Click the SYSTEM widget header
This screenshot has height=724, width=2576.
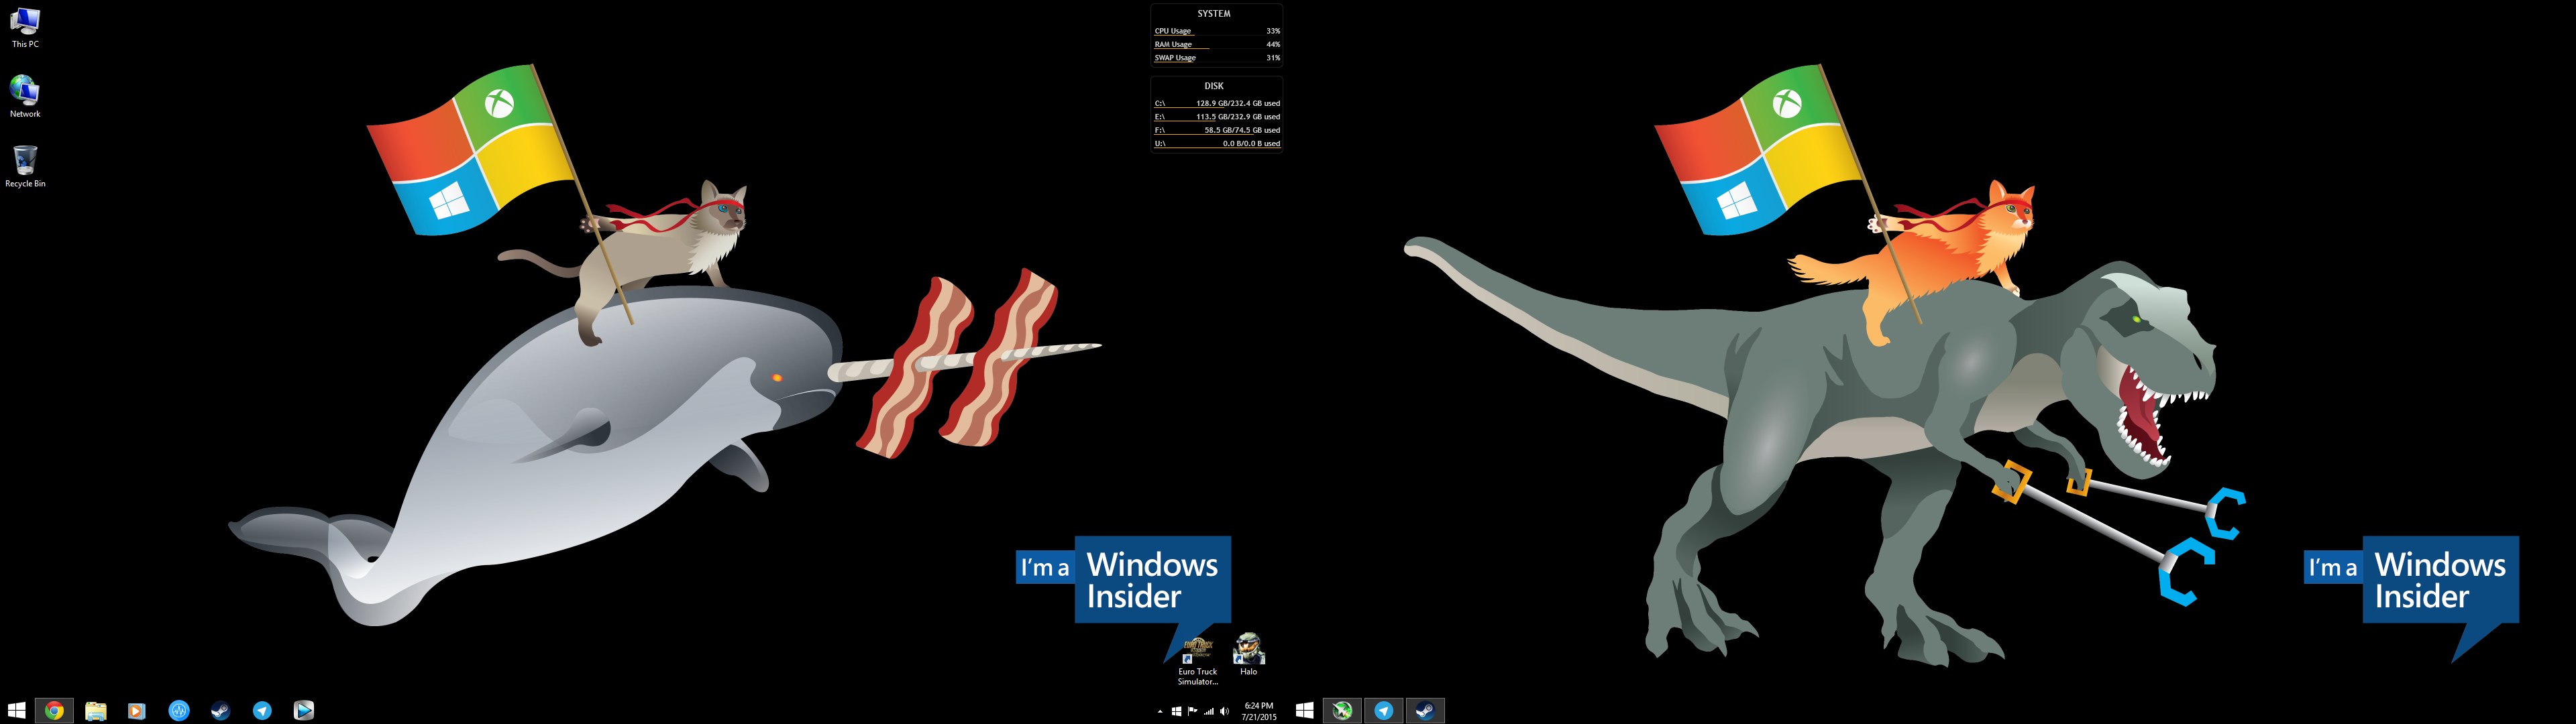(x=1214, y=14)
